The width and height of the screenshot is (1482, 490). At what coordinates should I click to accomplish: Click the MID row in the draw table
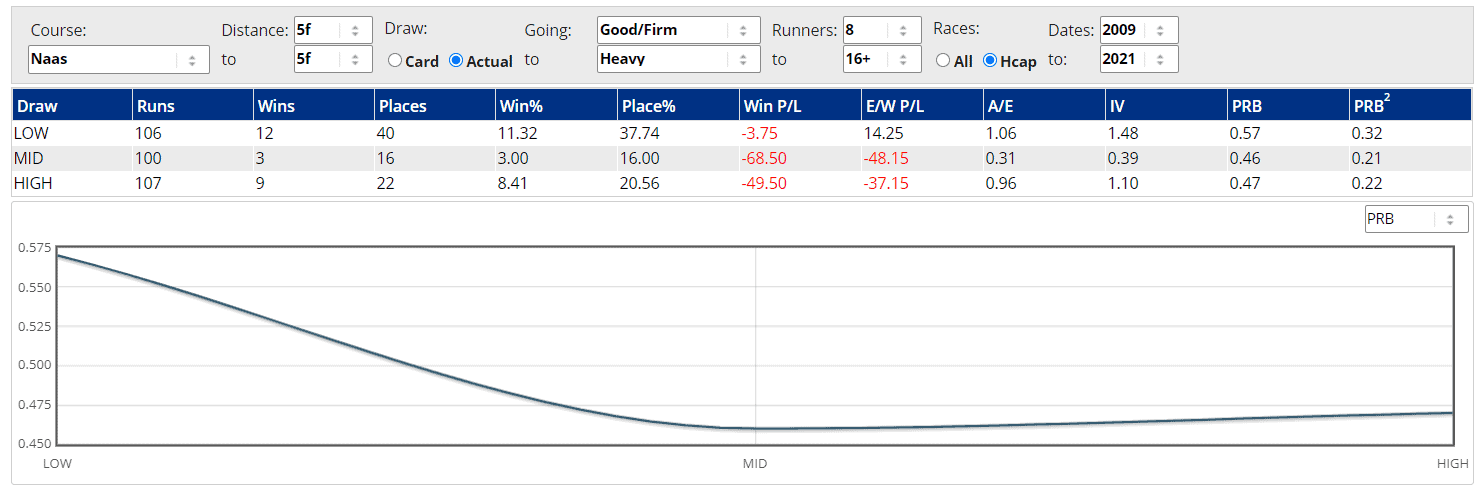click(30, 158)
